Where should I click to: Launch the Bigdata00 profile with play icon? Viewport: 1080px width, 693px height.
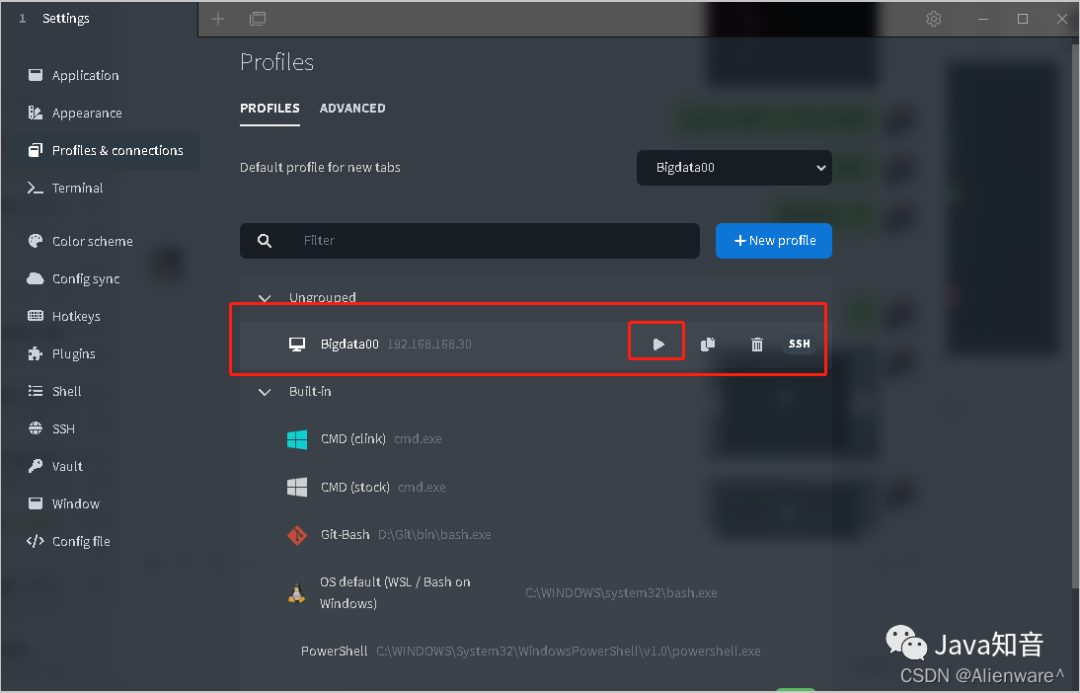click(658, 344)
